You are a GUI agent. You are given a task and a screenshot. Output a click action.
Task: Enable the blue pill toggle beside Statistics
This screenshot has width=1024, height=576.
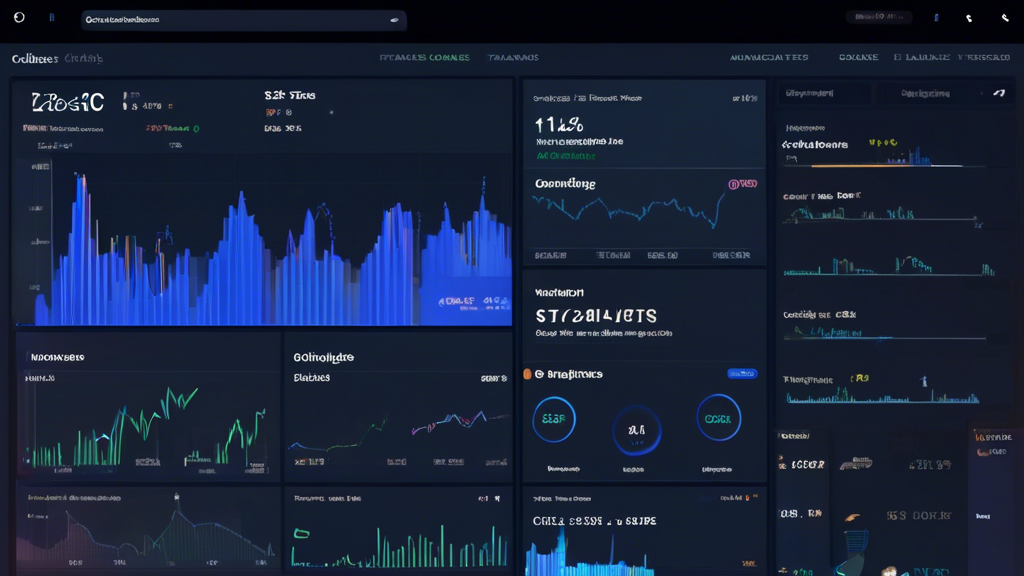point(741,373)
